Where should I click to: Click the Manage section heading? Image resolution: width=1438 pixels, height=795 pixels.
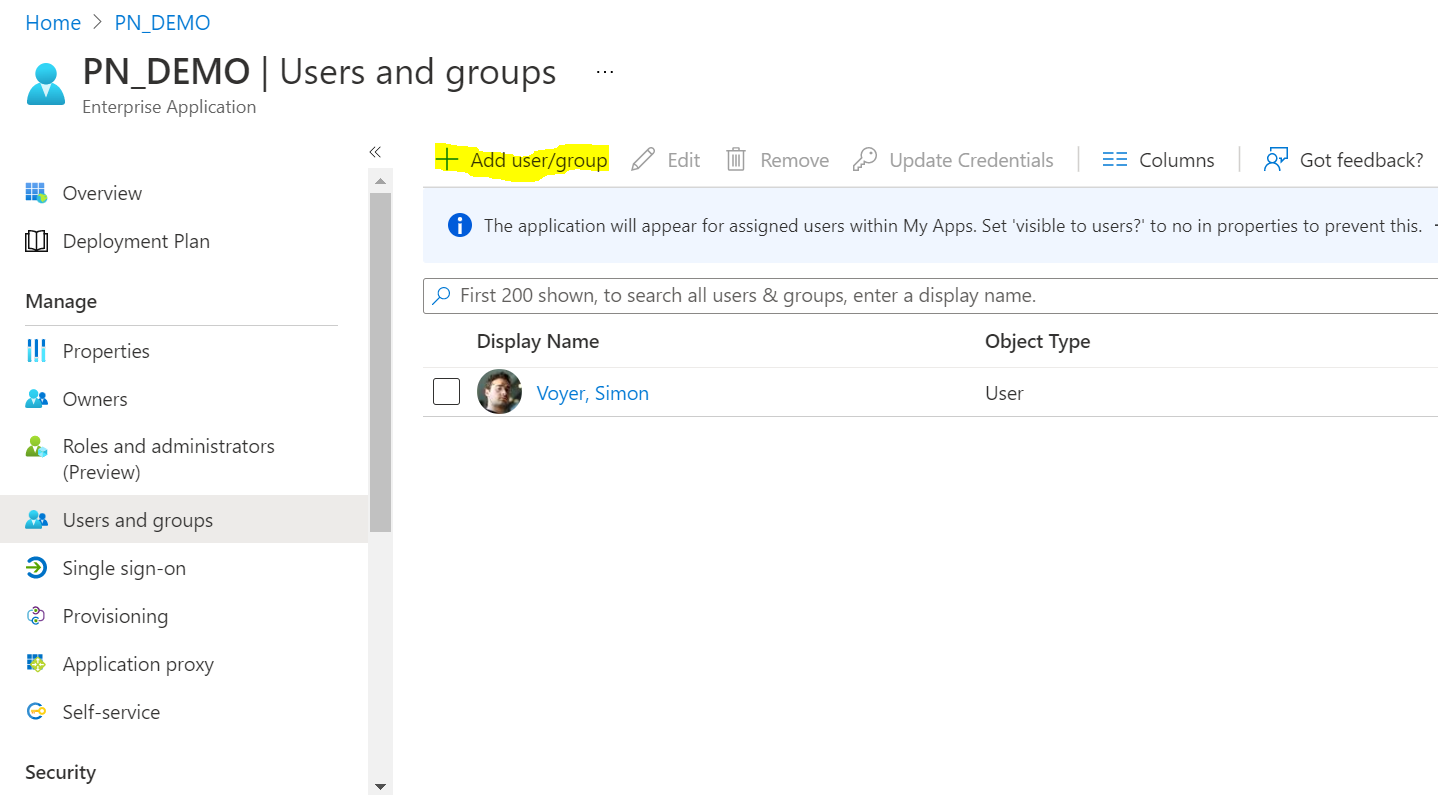(x=61, y=301)
